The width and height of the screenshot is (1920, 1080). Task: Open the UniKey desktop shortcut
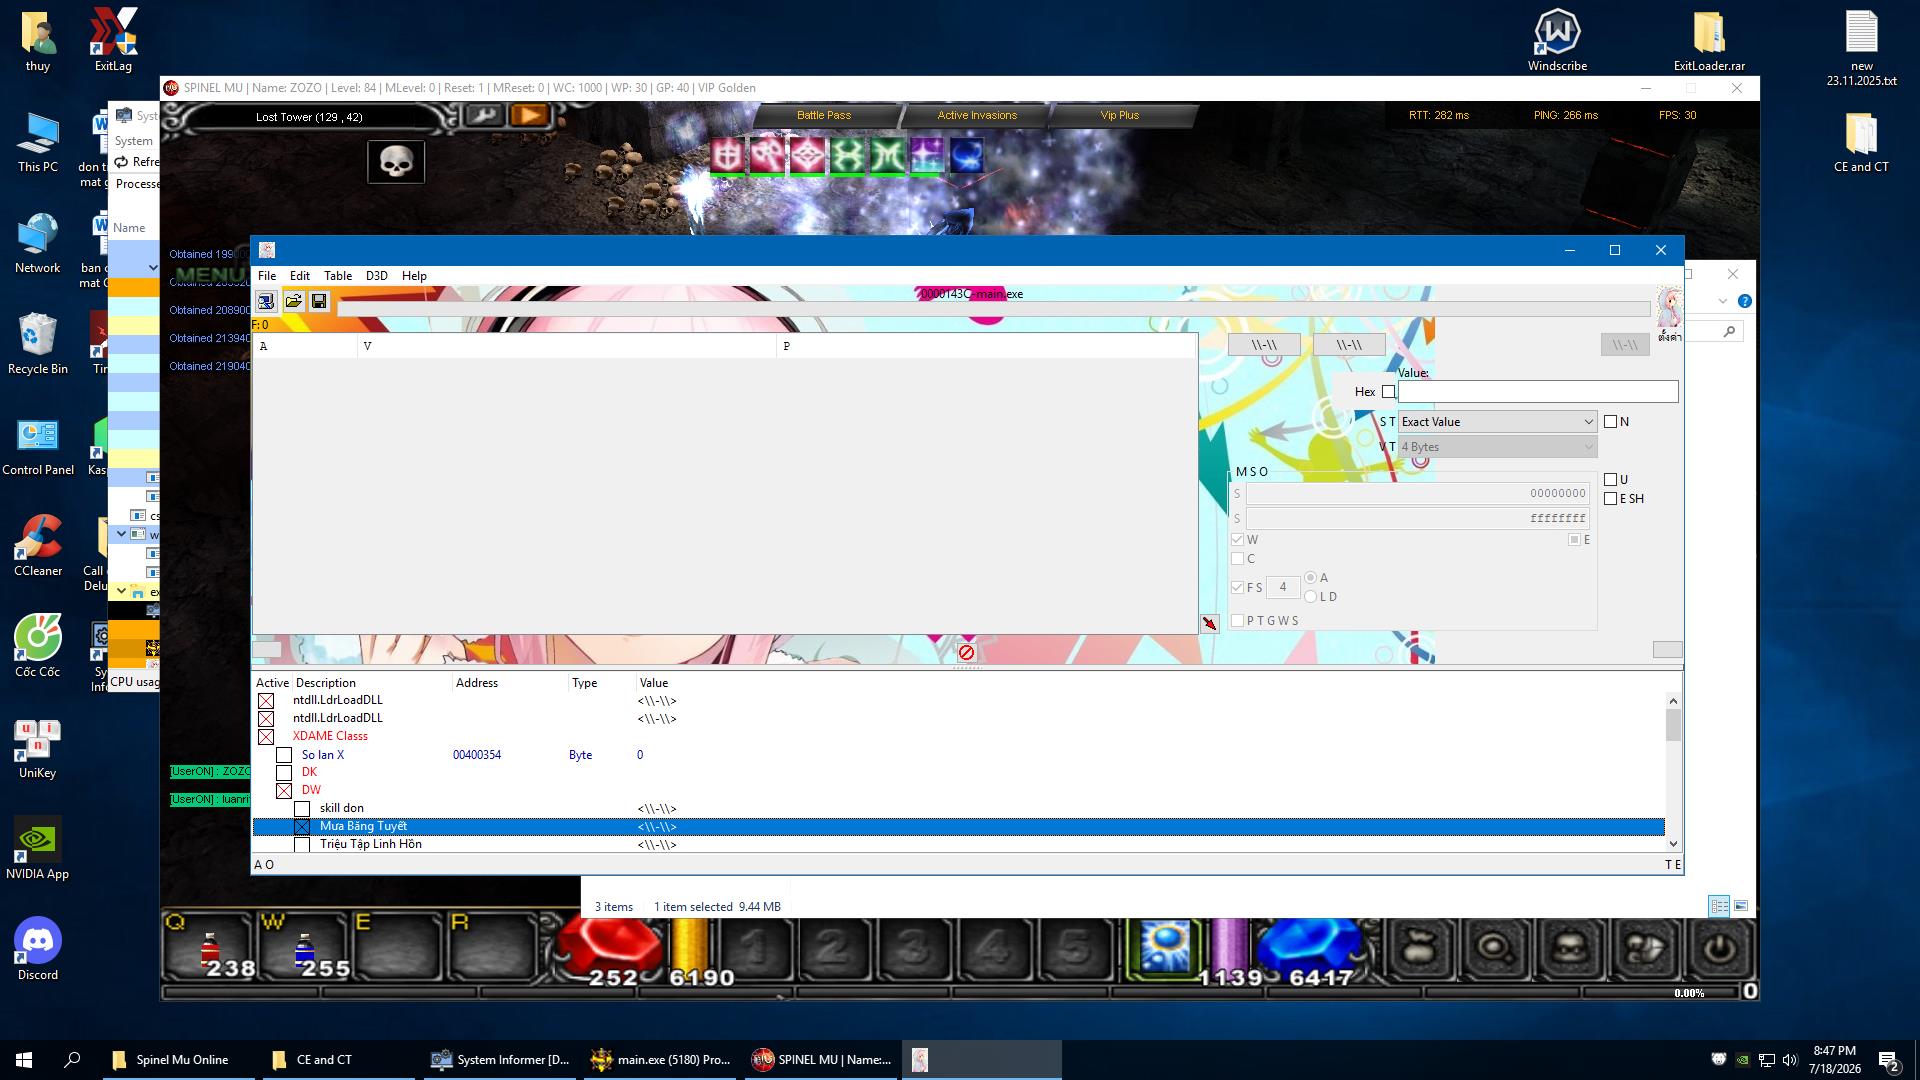point(38,747)
